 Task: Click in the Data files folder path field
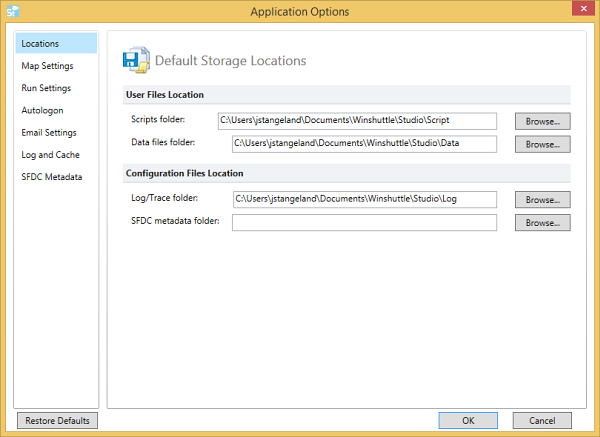pyautogui.click(x=364, y=144)
